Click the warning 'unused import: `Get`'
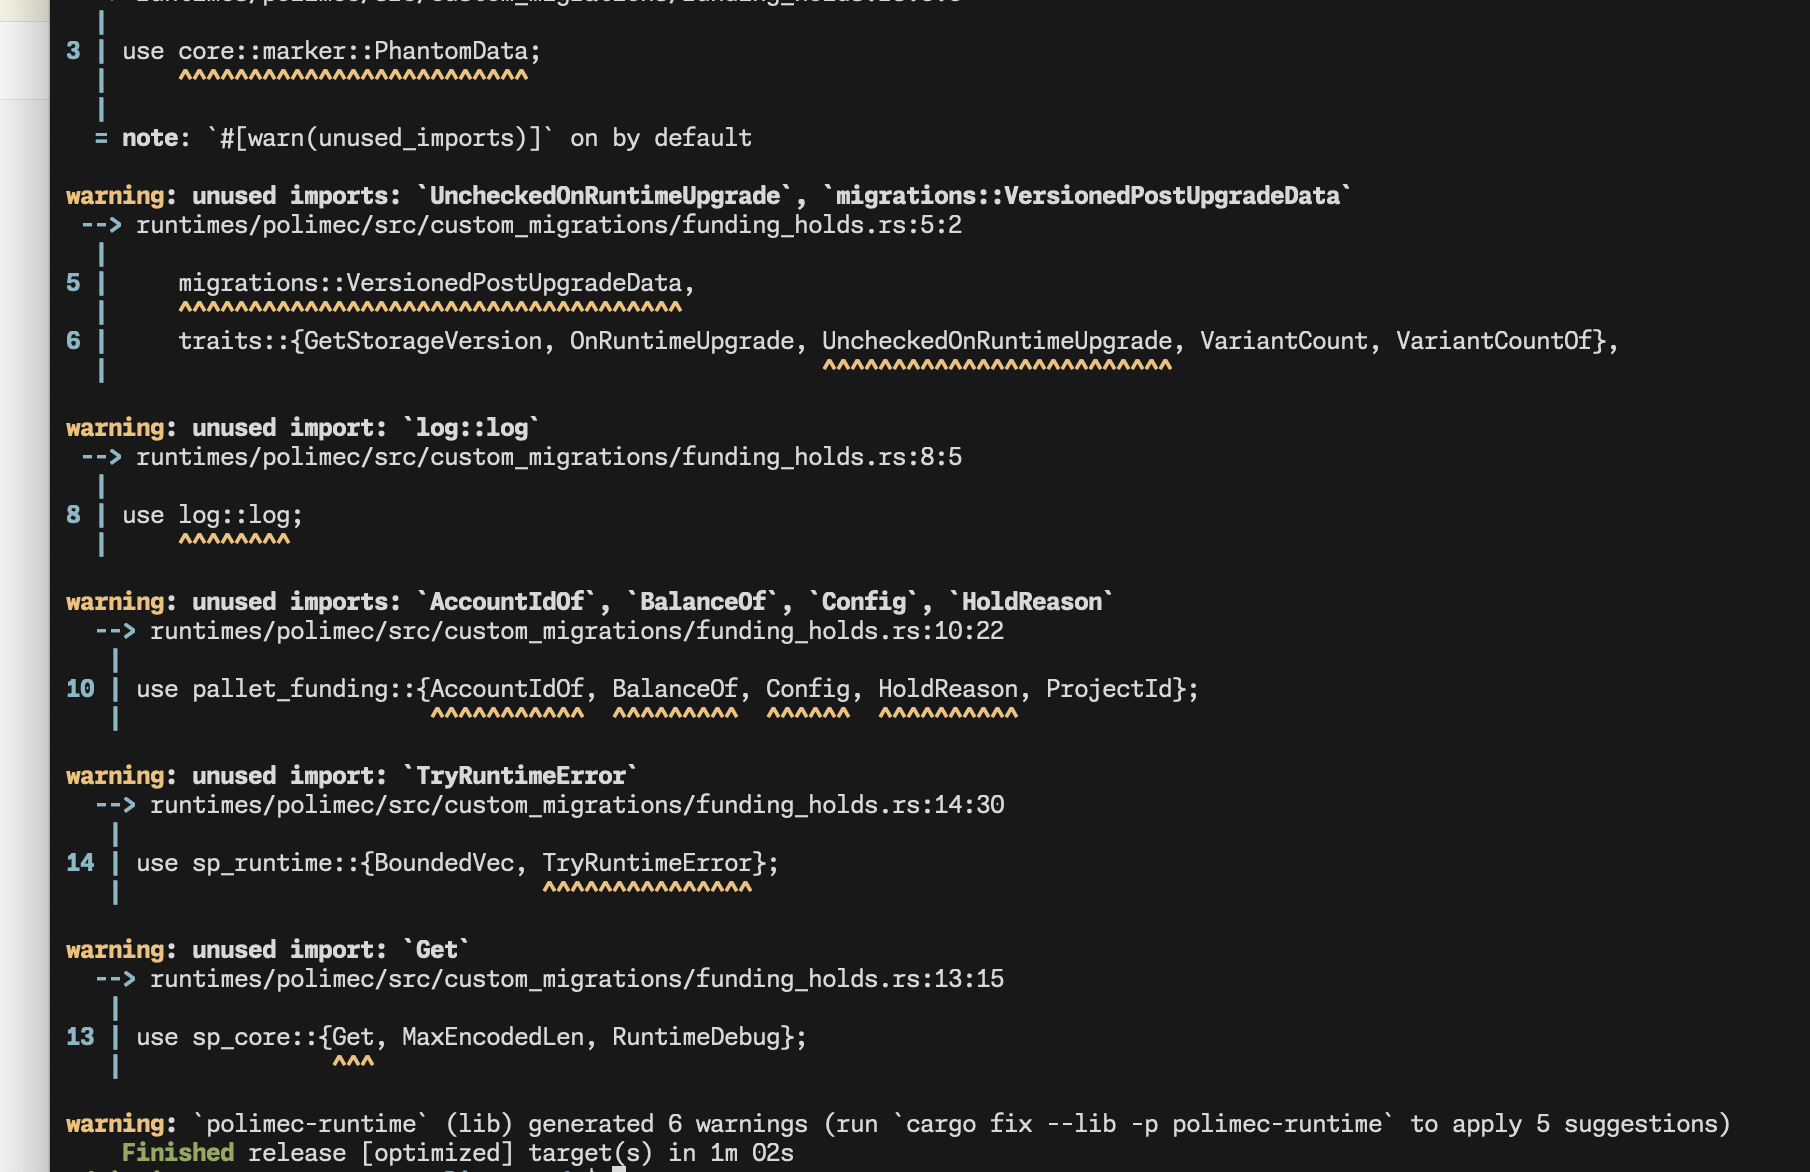This screenshot has width=1810, height=1172. [268, 950]
